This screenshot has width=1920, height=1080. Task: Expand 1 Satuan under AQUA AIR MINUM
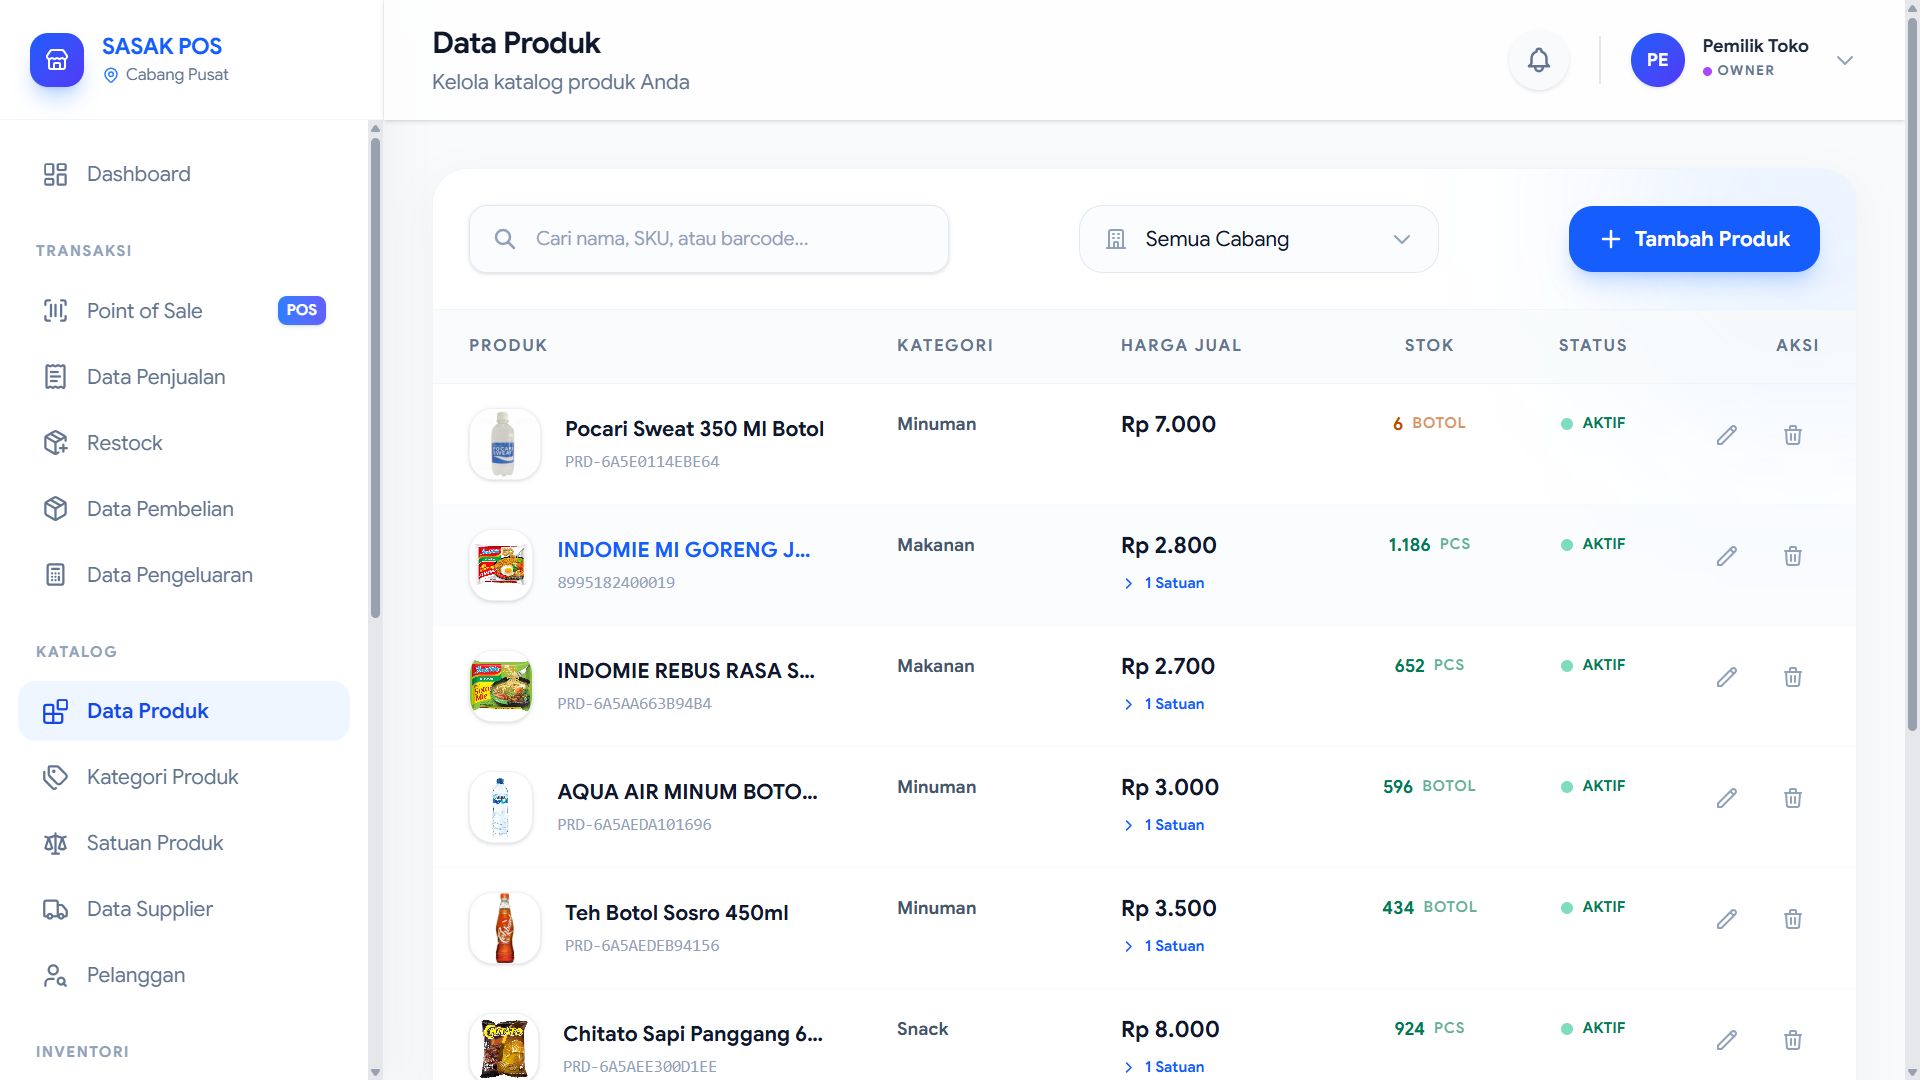[x=1164, y=825]
